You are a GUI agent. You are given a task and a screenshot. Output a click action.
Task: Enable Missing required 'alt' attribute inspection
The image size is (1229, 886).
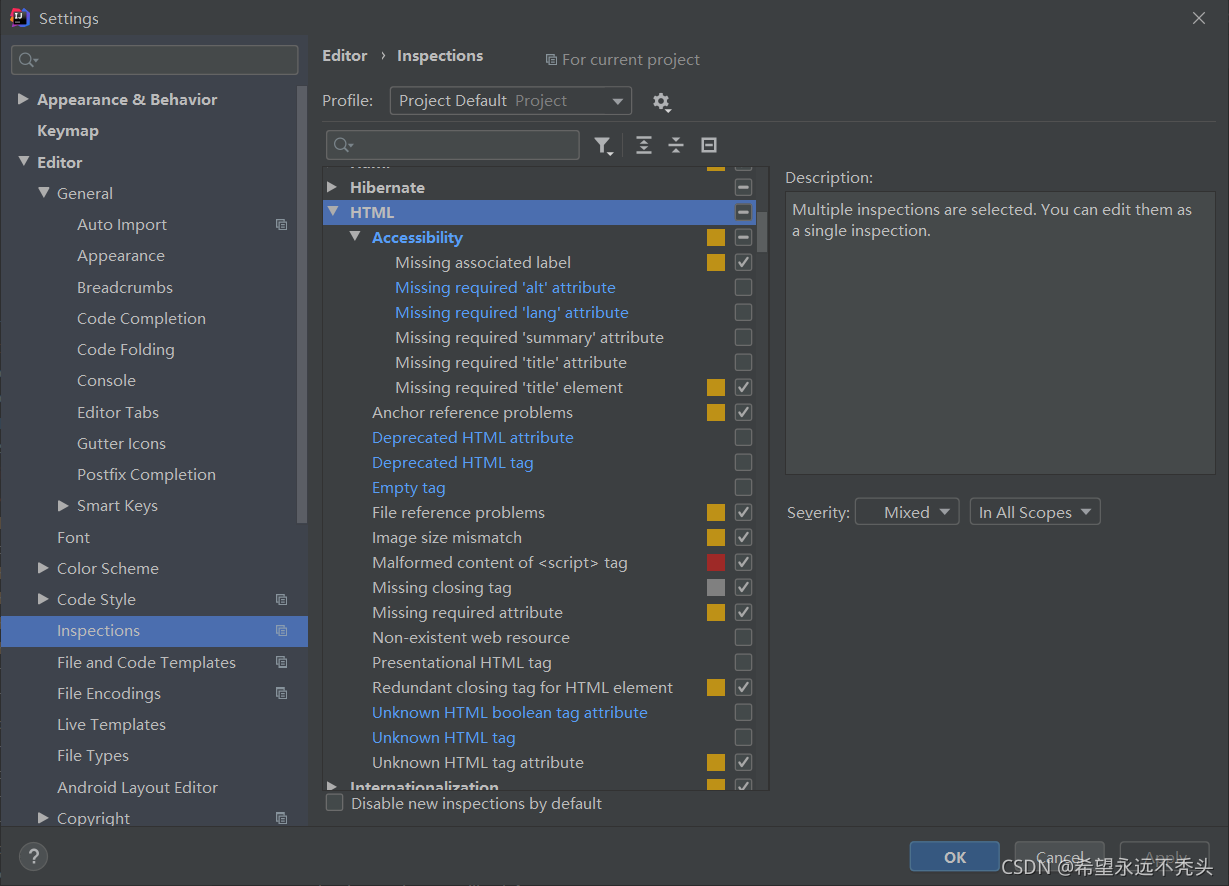click(x=743, y=287)
